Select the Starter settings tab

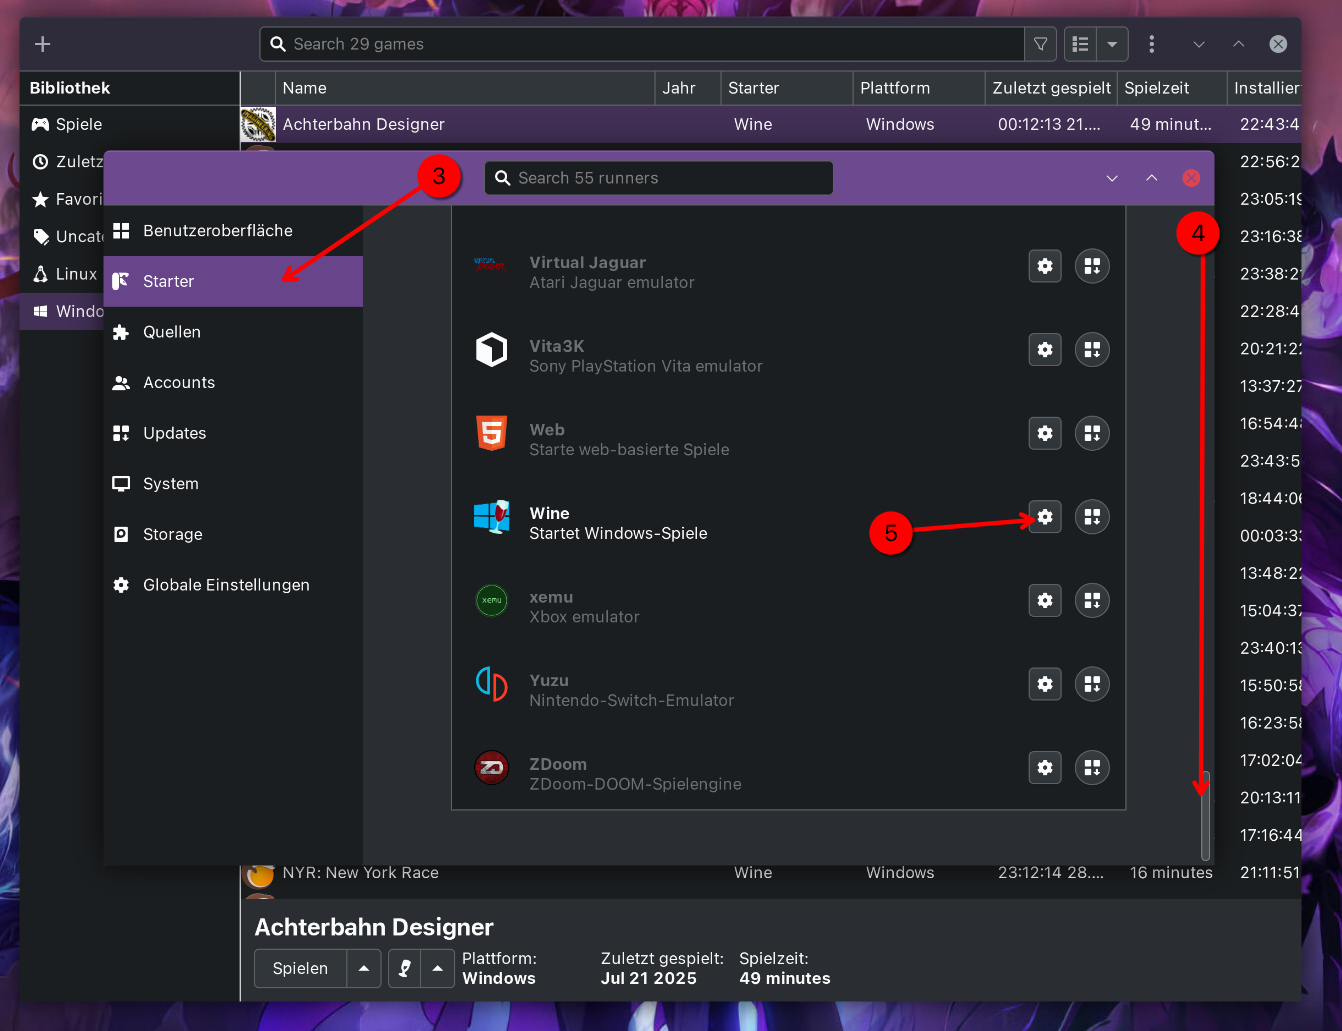click(233, 281)
